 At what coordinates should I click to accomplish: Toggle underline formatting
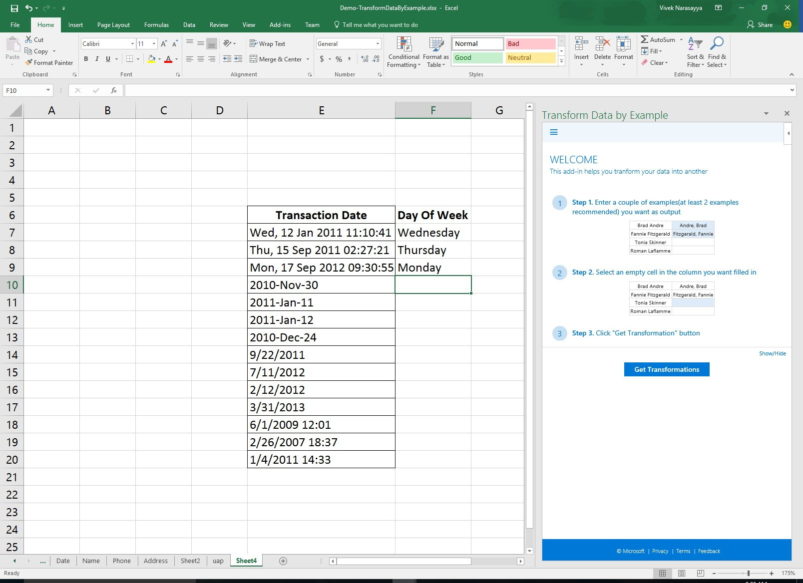(x=109, y=59)
